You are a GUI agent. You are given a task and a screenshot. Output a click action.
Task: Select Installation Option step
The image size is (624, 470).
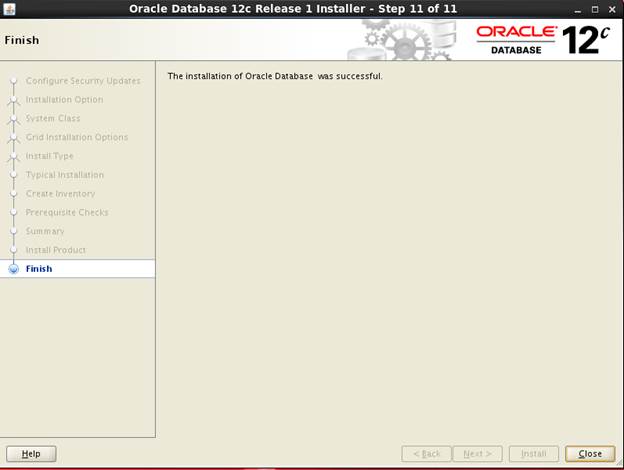(x=64, y=99)
